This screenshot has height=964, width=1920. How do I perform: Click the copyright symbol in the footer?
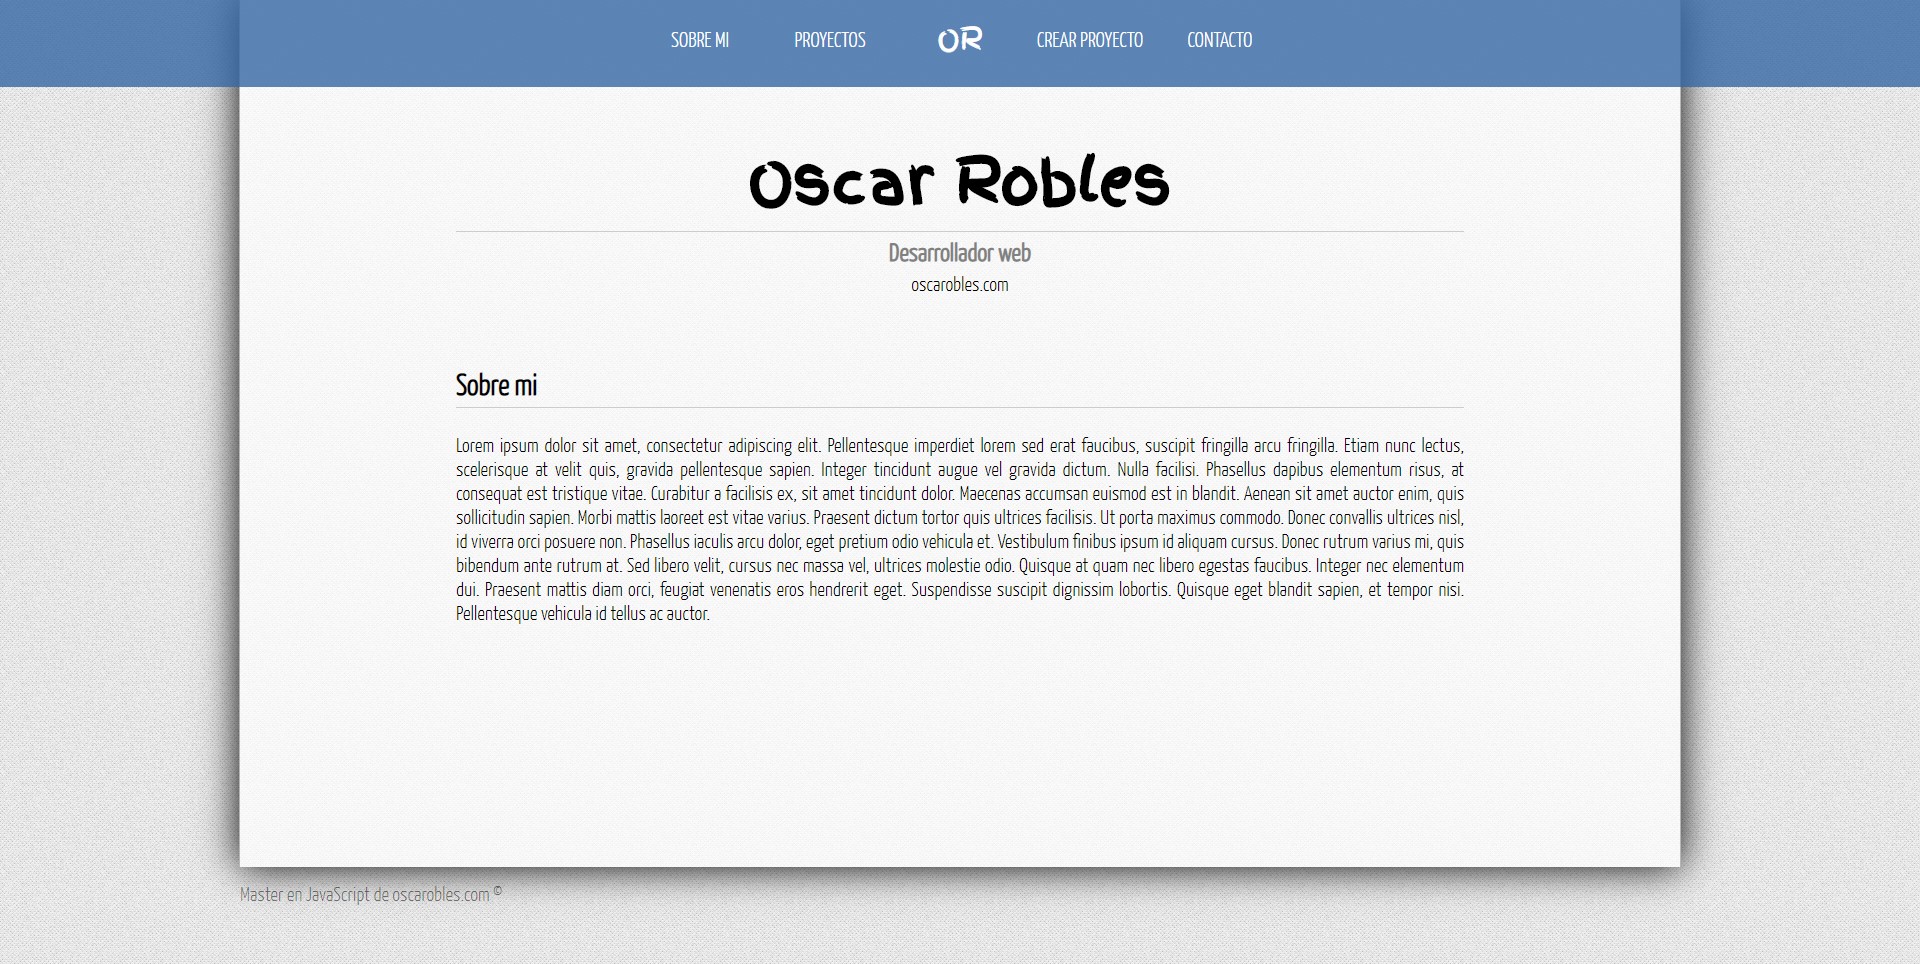498,891
